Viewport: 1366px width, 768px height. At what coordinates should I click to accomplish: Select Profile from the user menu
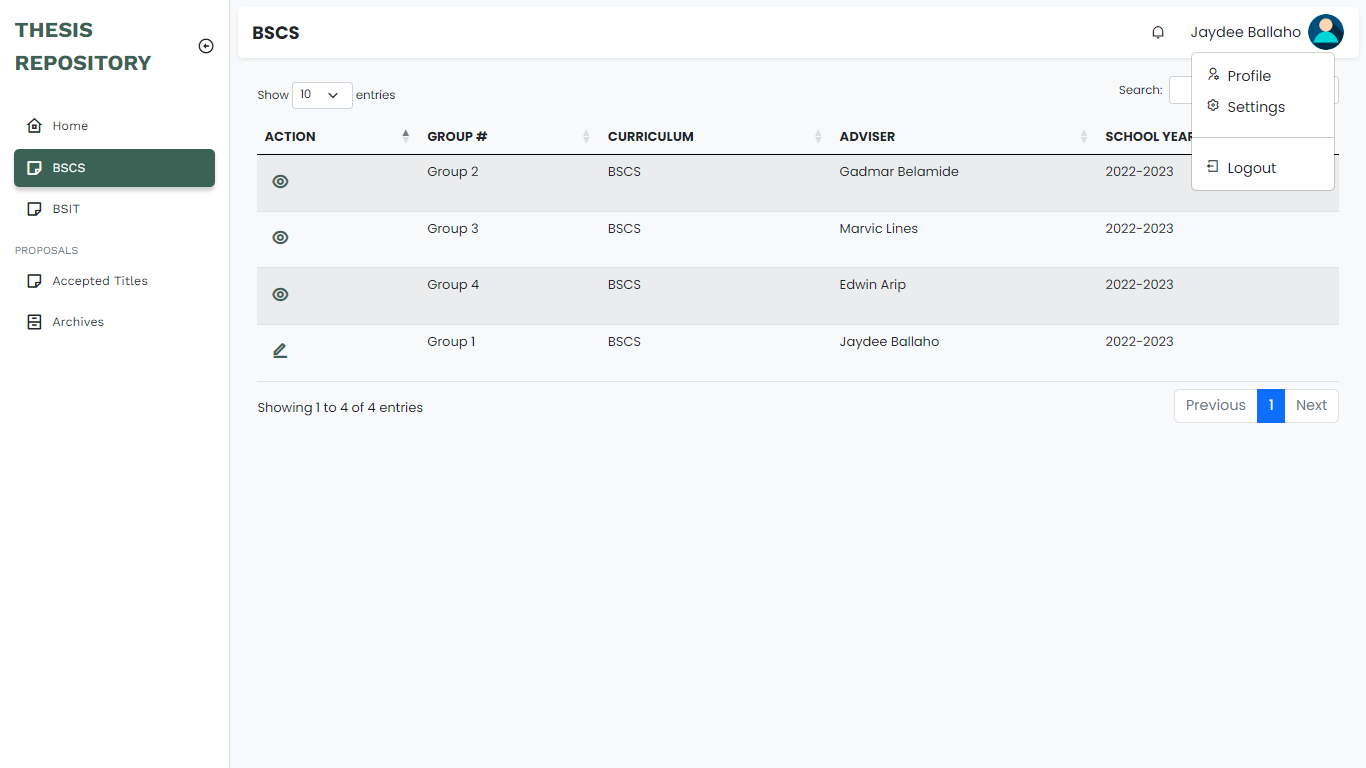(x=1248, y=76)
